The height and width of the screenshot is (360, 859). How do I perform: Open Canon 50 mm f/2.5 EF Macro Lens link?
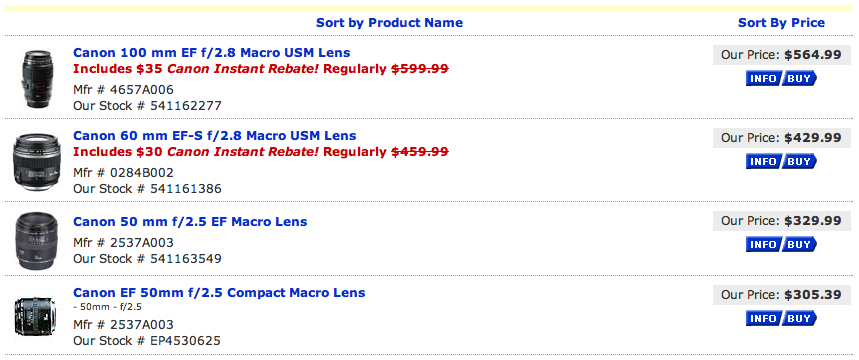tap(190, 221)
